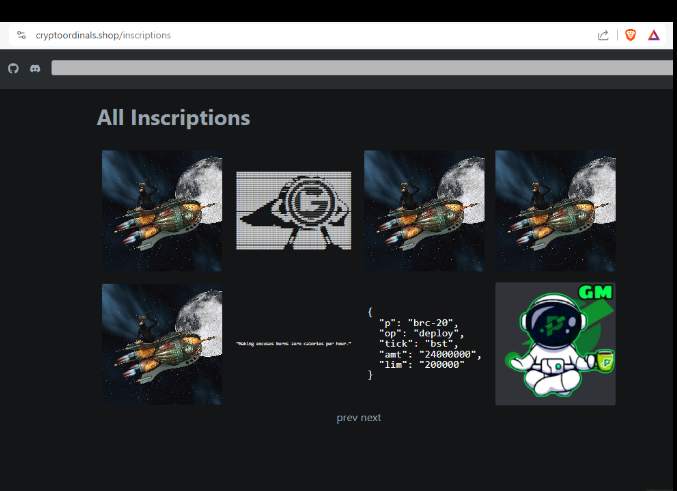Open the first rocket inscription in top row

pos(162,211)
